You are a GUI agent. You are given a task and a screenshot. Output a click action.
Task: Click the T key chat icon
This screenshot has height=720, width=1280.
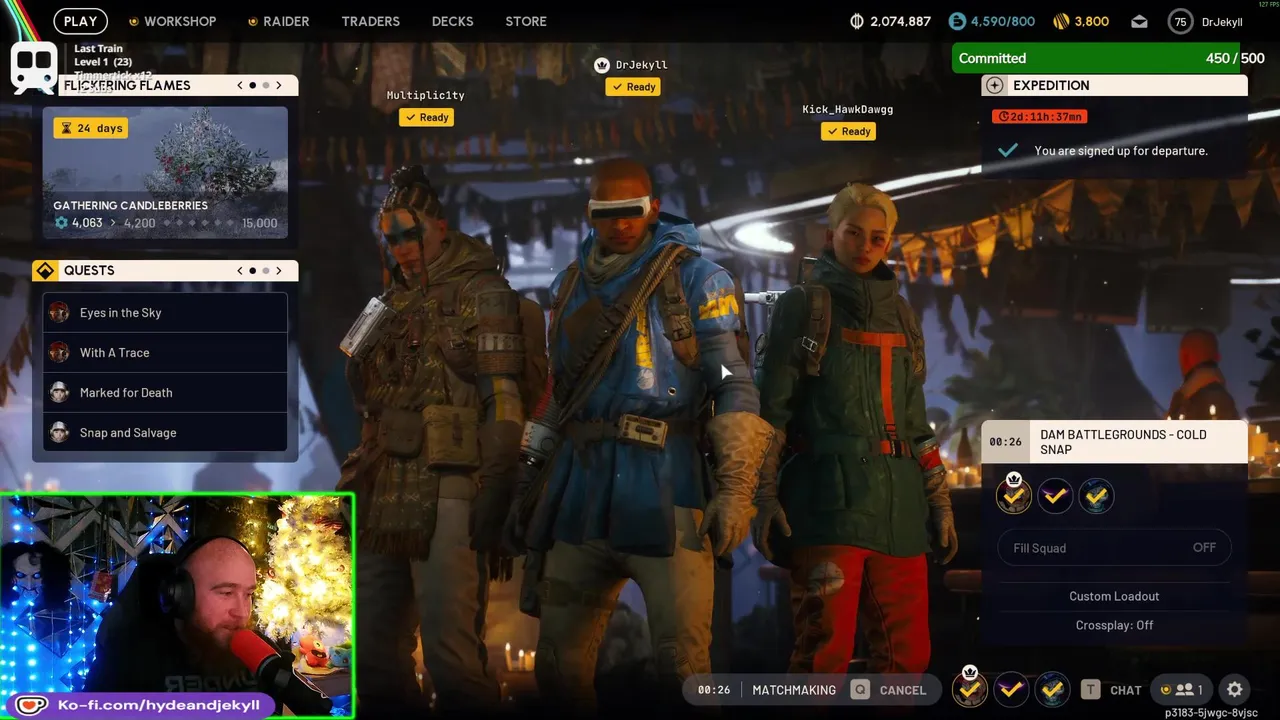click(1091, 689)
